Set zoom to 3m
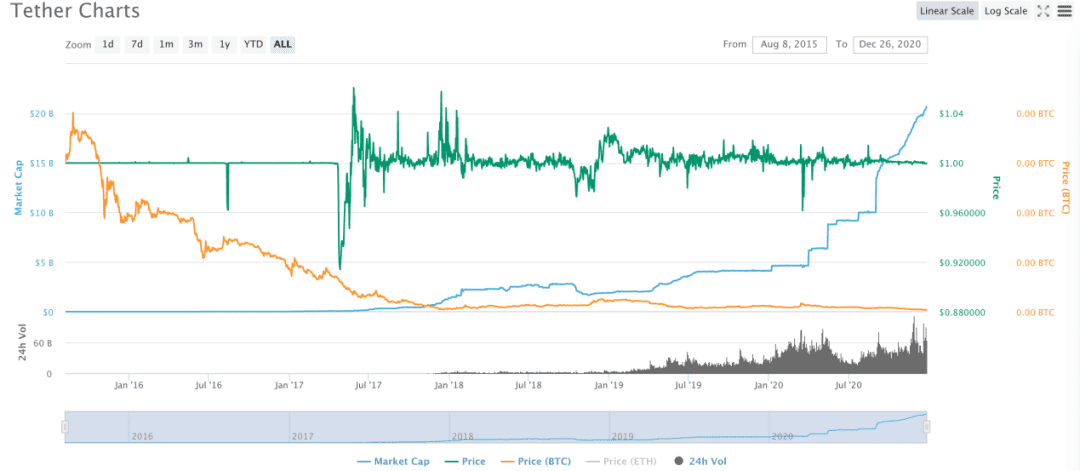The width and height of the screenshot is (1080, 471). click(196, 44)
